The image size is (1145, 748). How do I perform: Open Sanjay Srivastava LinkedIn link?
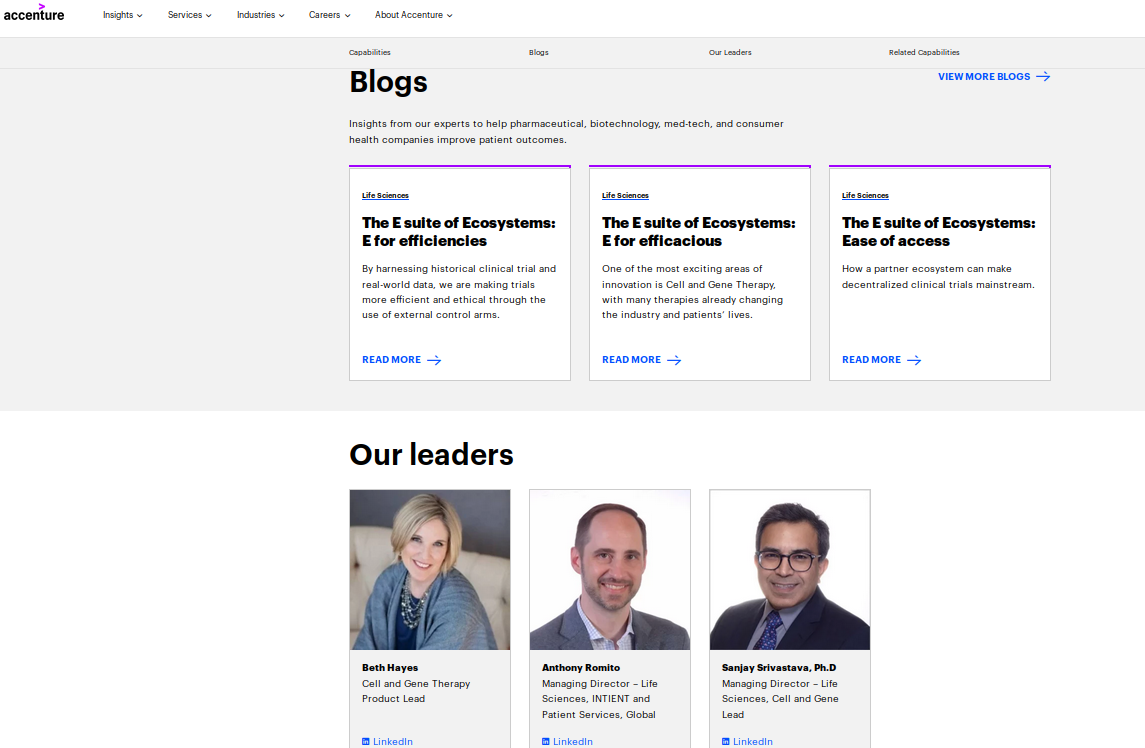click(748, 741)
